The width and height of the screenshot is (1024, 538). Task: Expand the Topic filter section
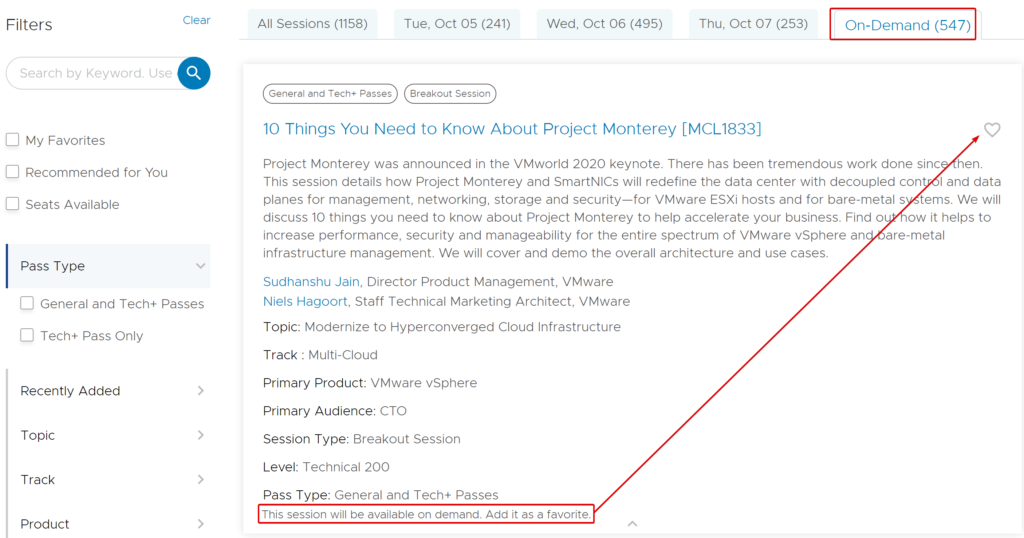[200, 435]
